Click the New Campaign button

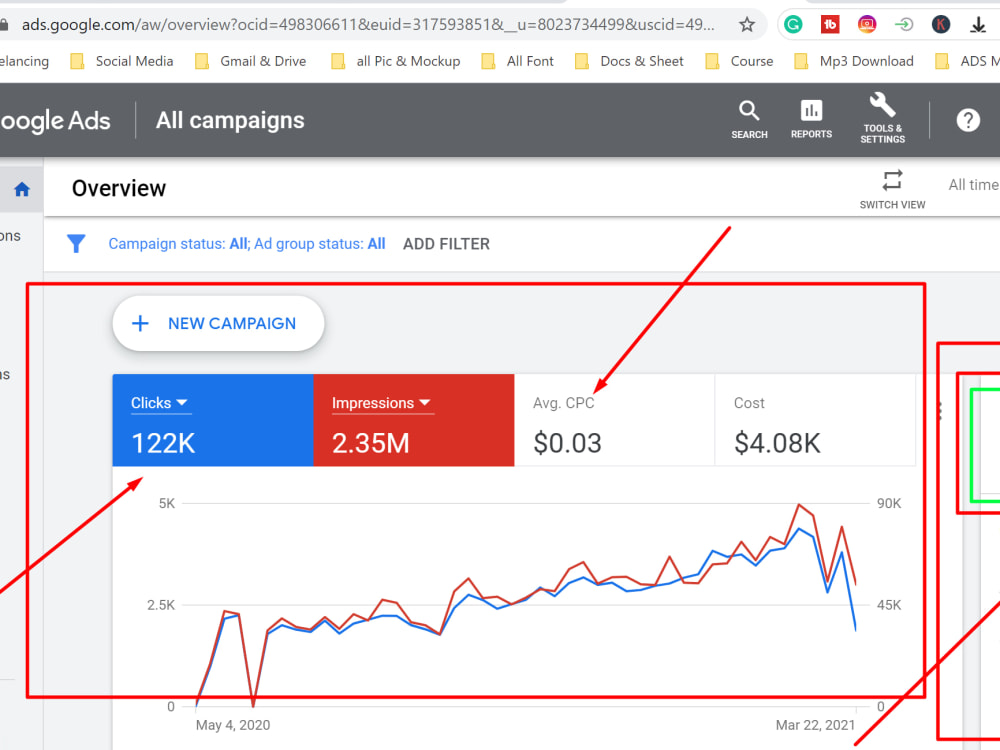coord(218,323)
